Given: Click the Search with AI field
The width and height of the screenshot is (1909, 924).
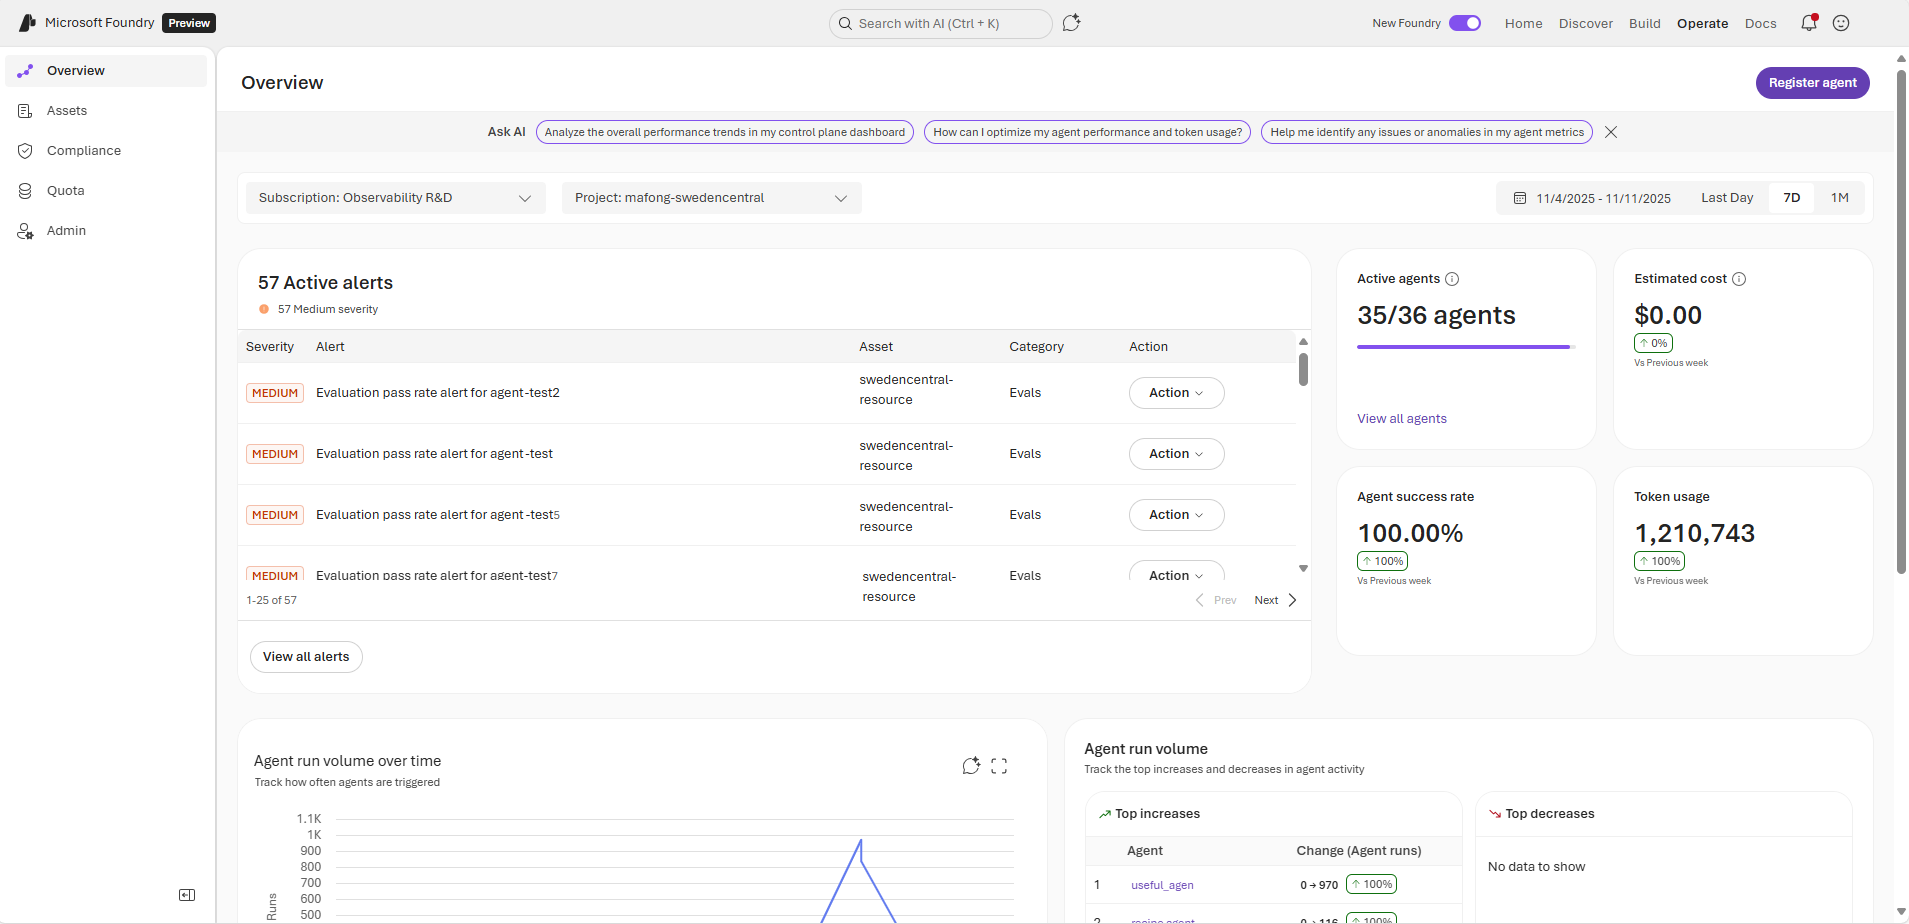Looking at the screenshot, I should 940,23.
